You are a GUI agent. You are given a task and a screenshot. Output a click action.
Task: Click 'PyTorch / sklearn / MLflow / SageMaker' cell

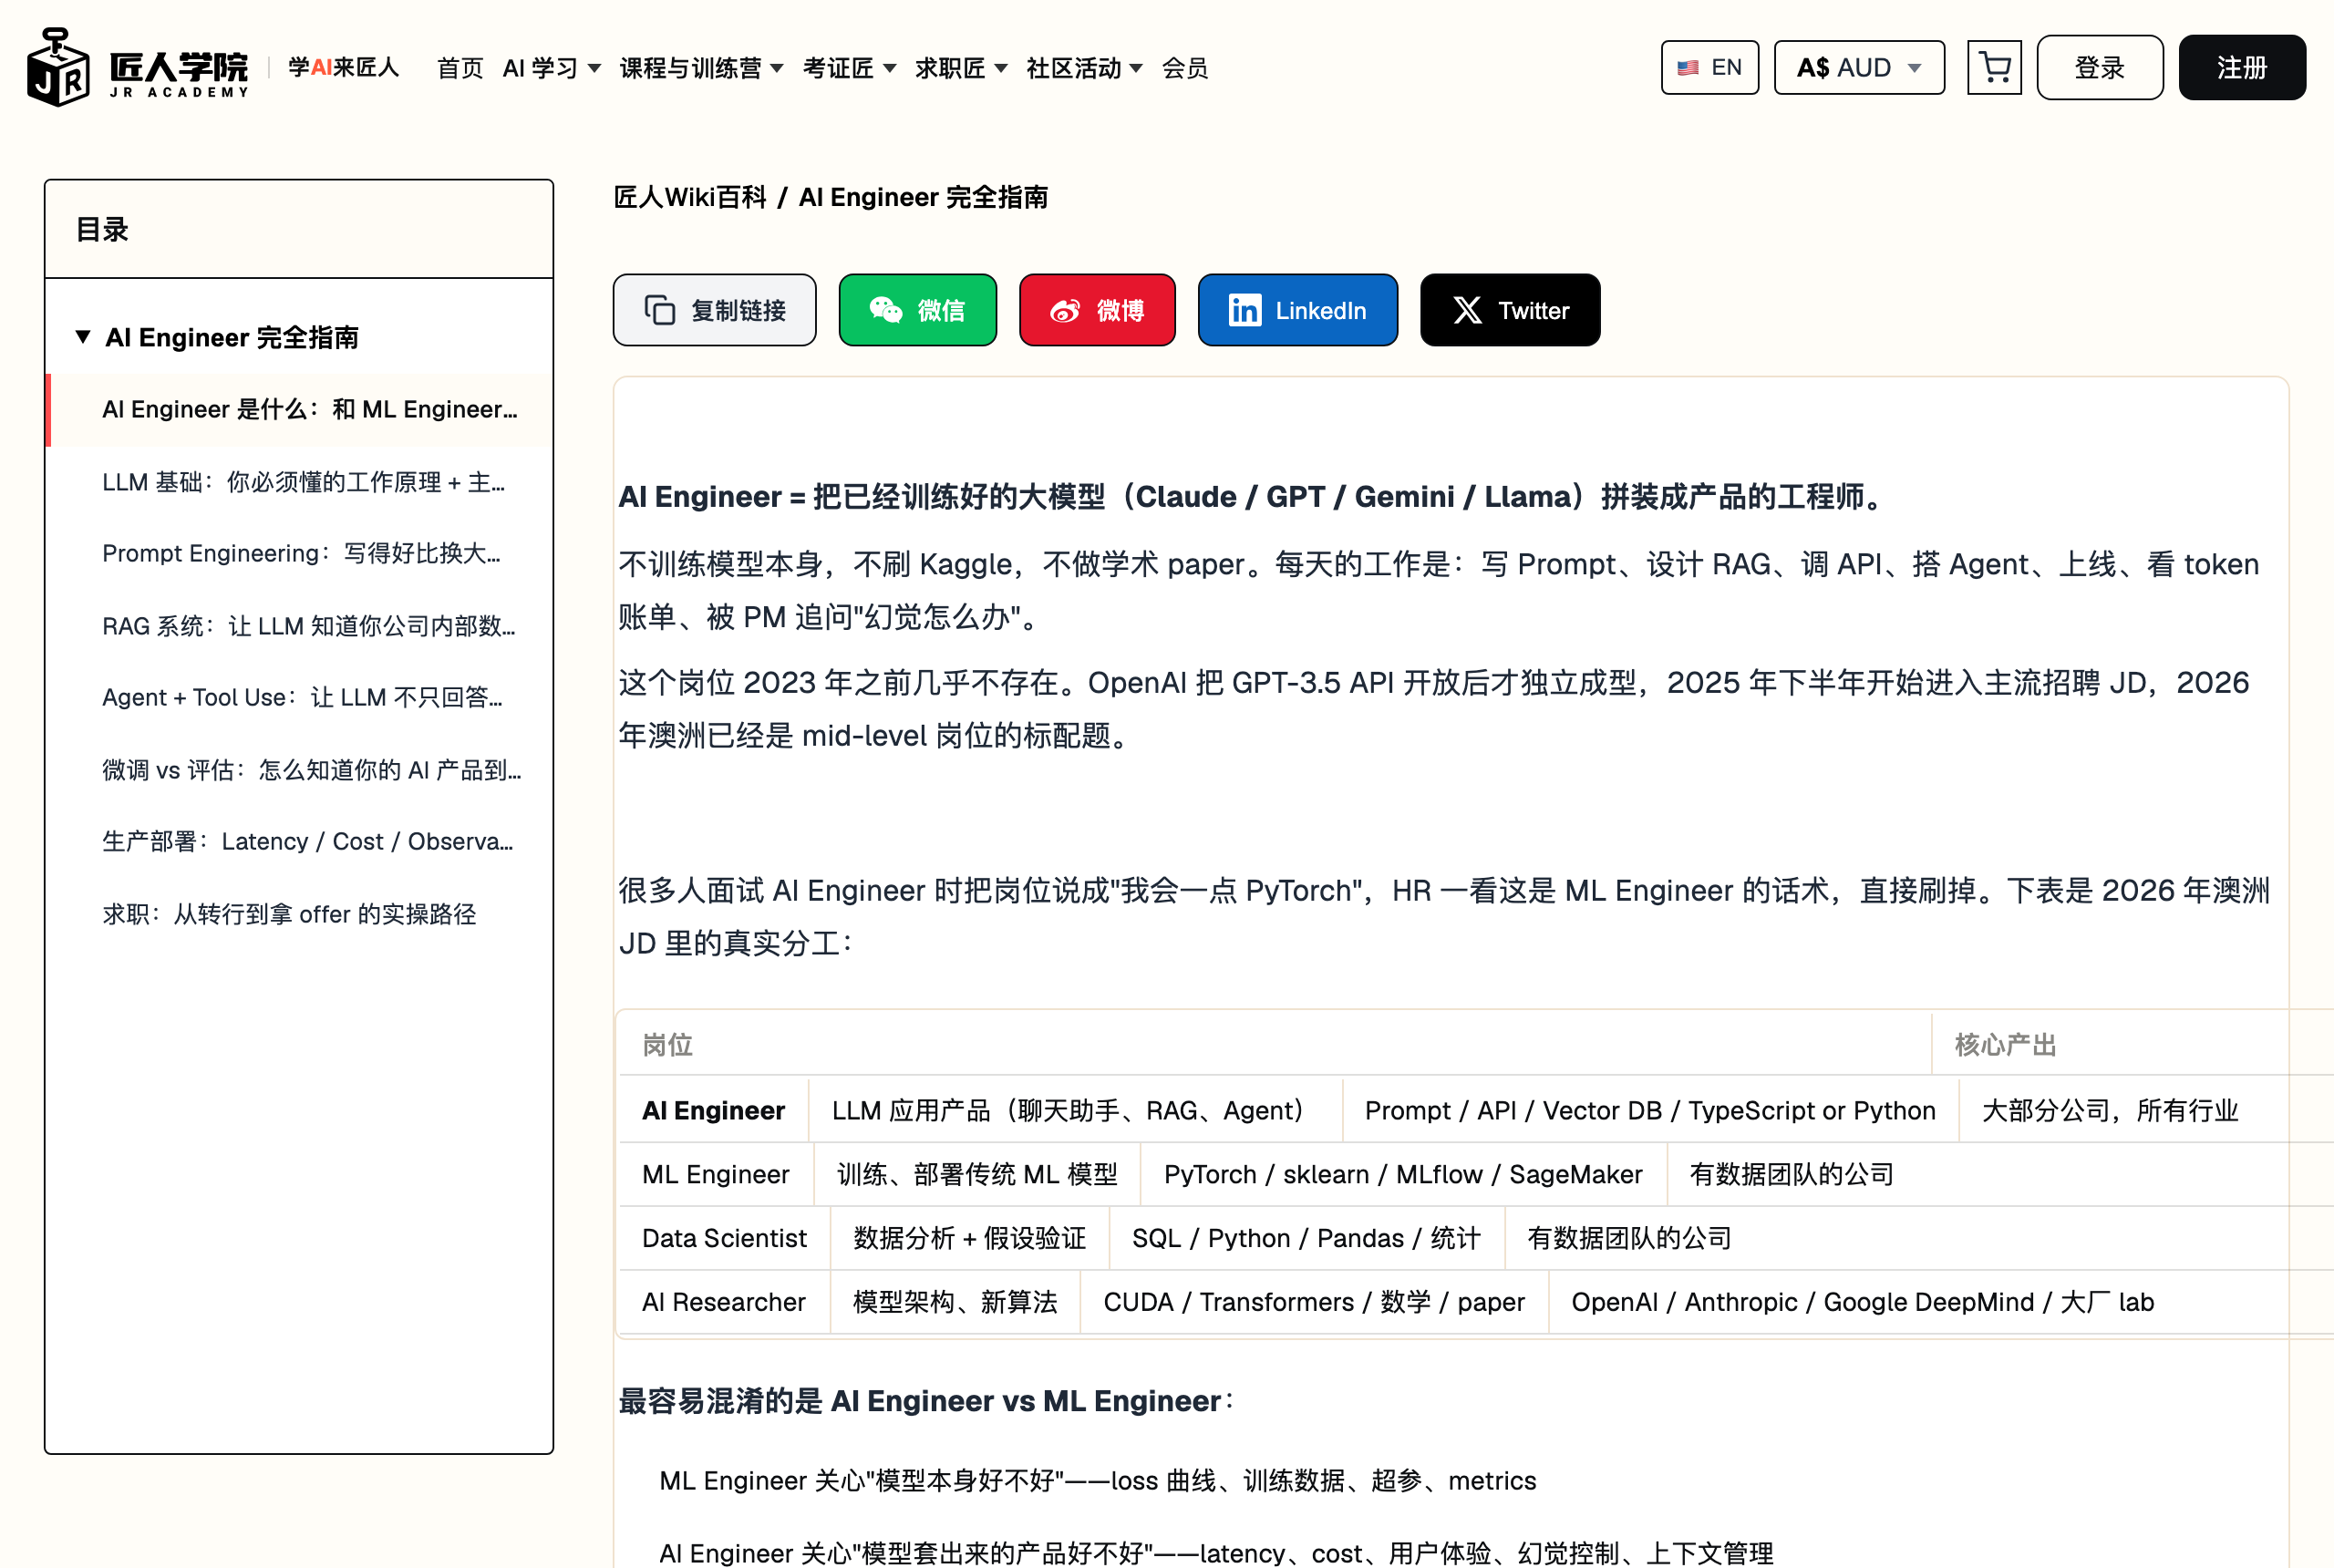1403,1174
